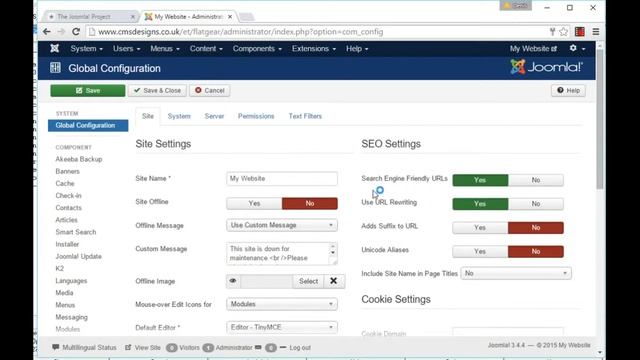Switch to the Server tab
640x360 pixels.
pyautogui.click(x=214, y=116)
